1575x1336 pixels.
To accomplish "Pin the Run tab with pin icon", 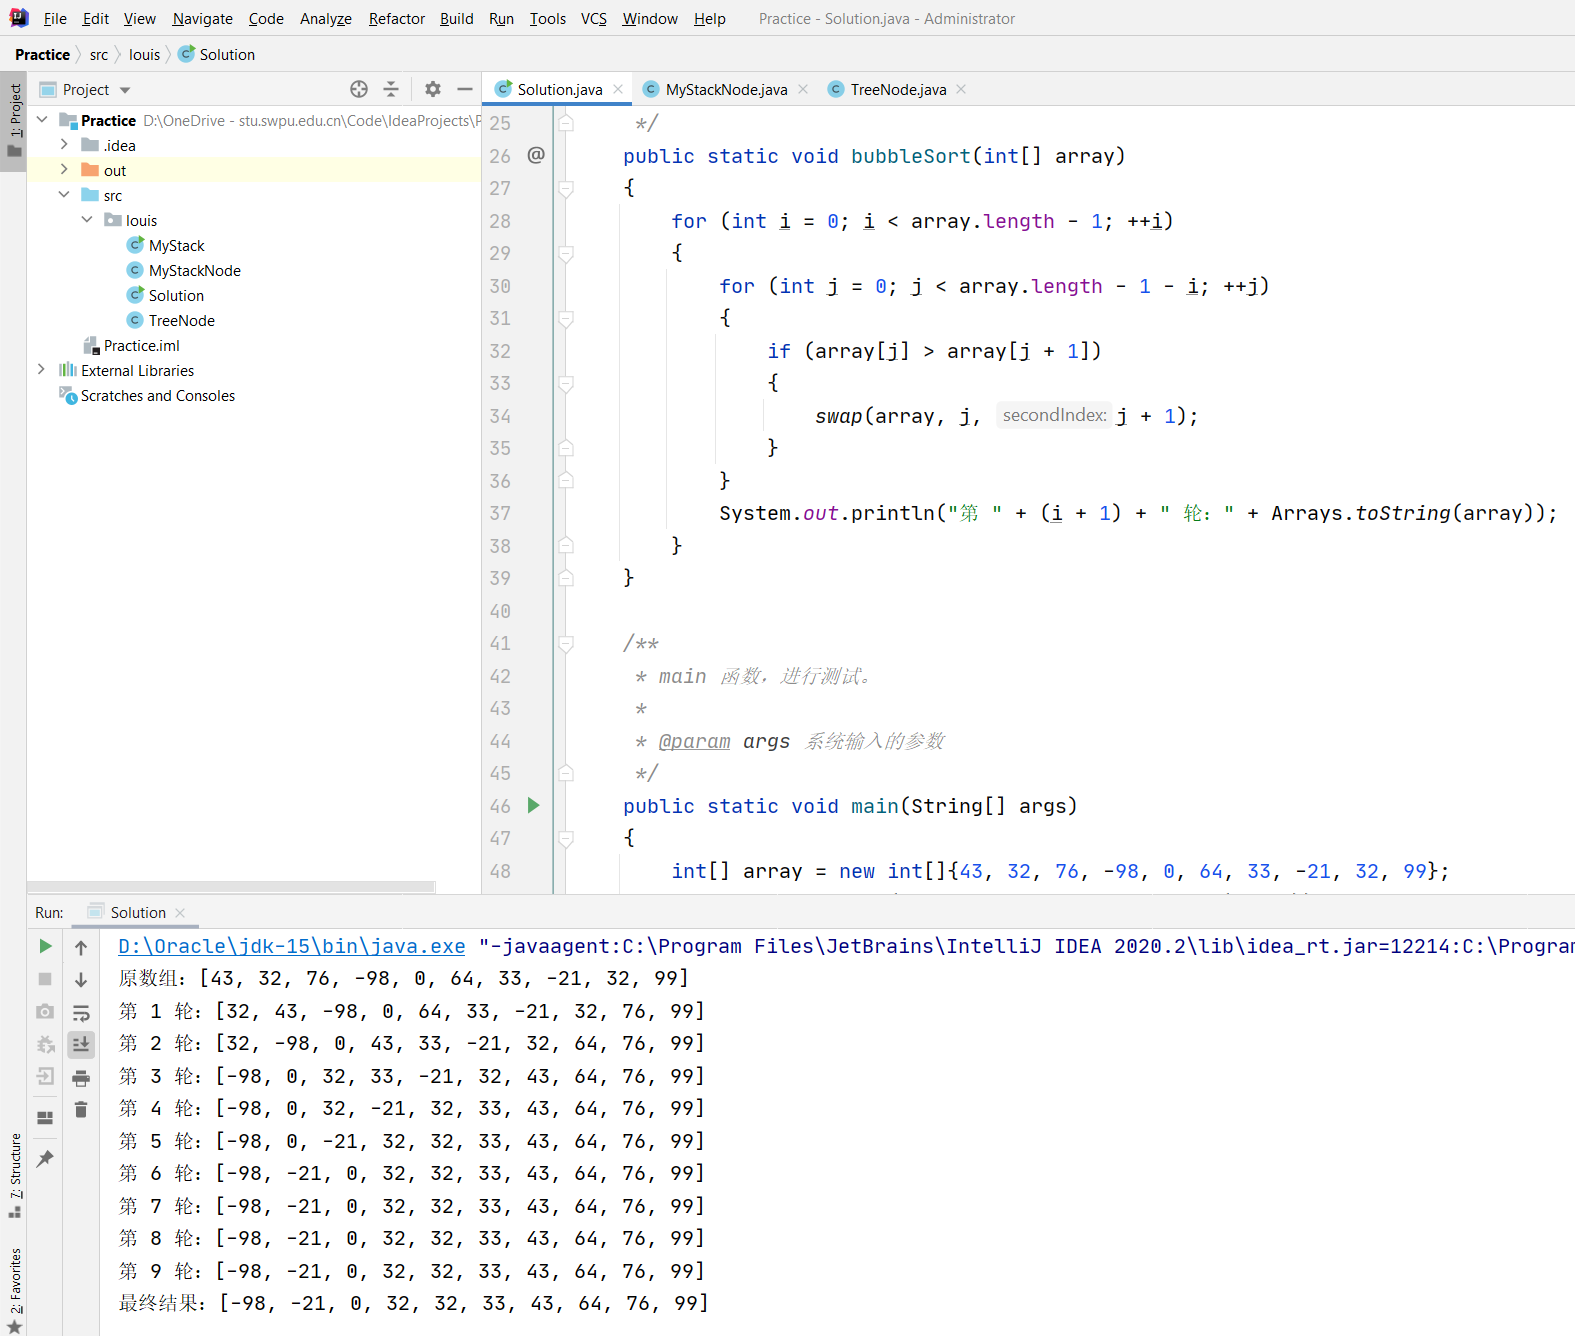I will (45, 1159).
